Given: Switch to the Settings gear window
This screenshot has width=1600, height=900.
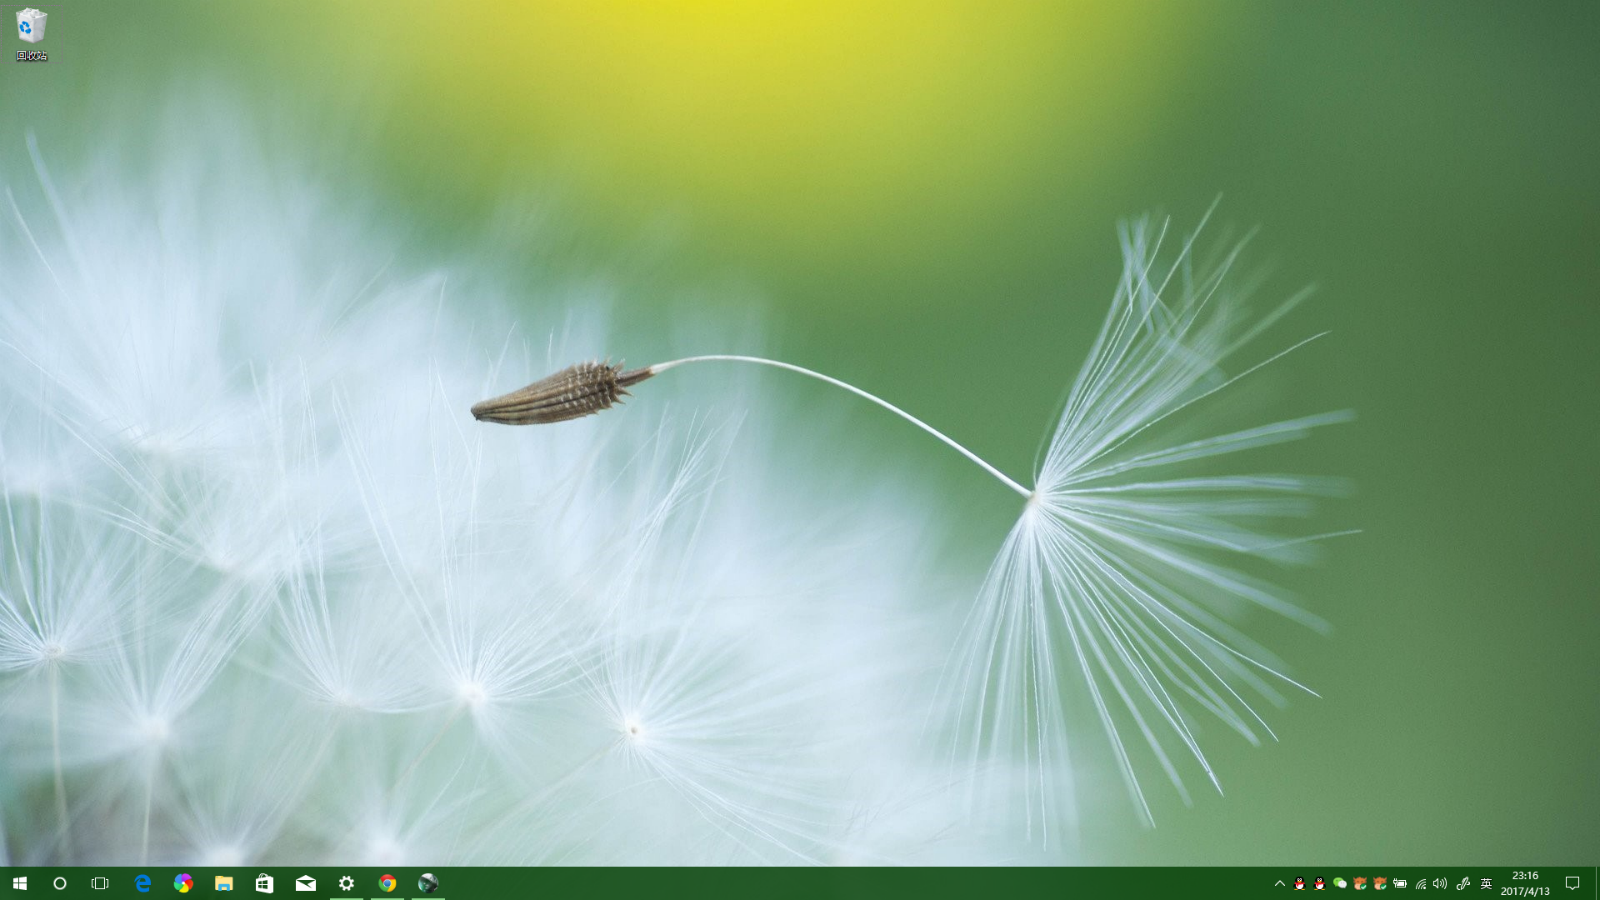Looking at the screenshot, I should (x=346, y=883).
